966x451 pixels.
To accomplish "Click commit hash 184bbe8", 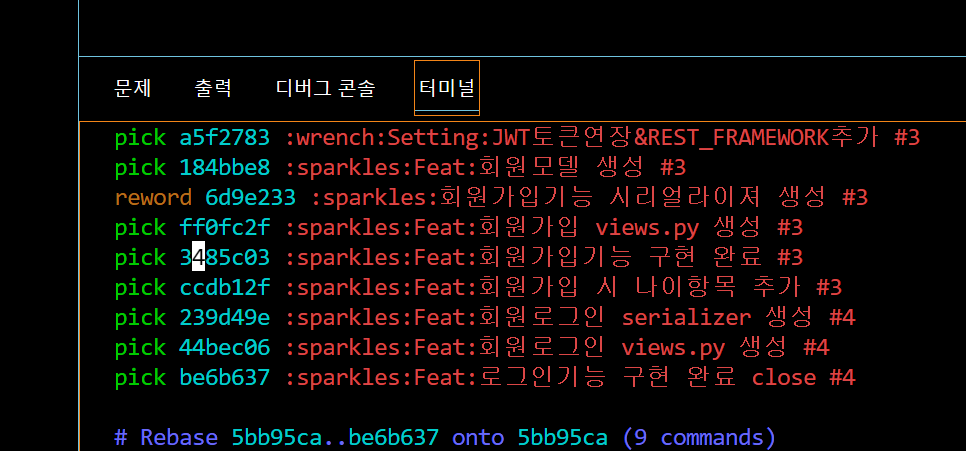I will [x=224, y=168].
